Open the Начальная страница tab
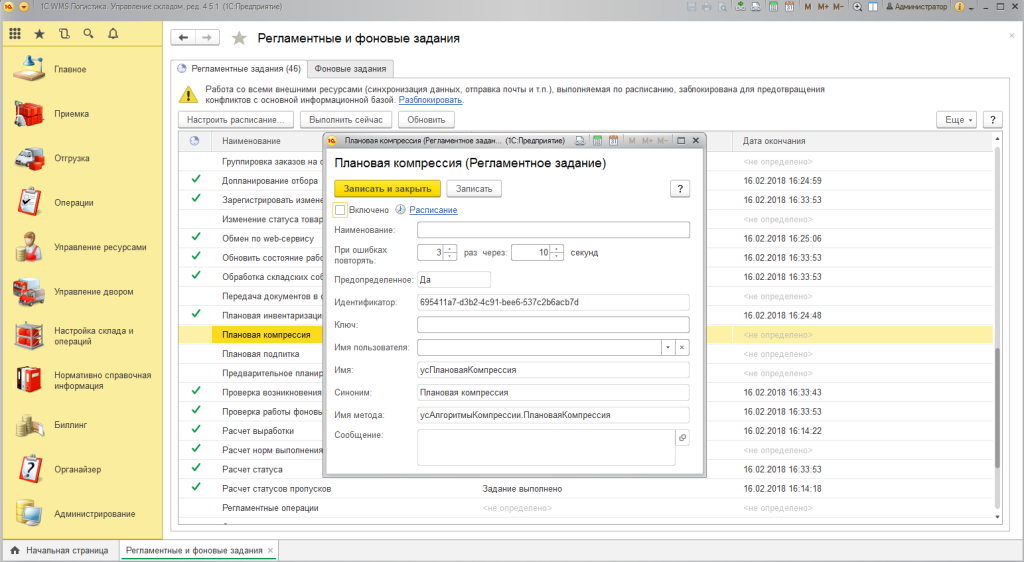1024x562 pixels. [x=59, y=550]
